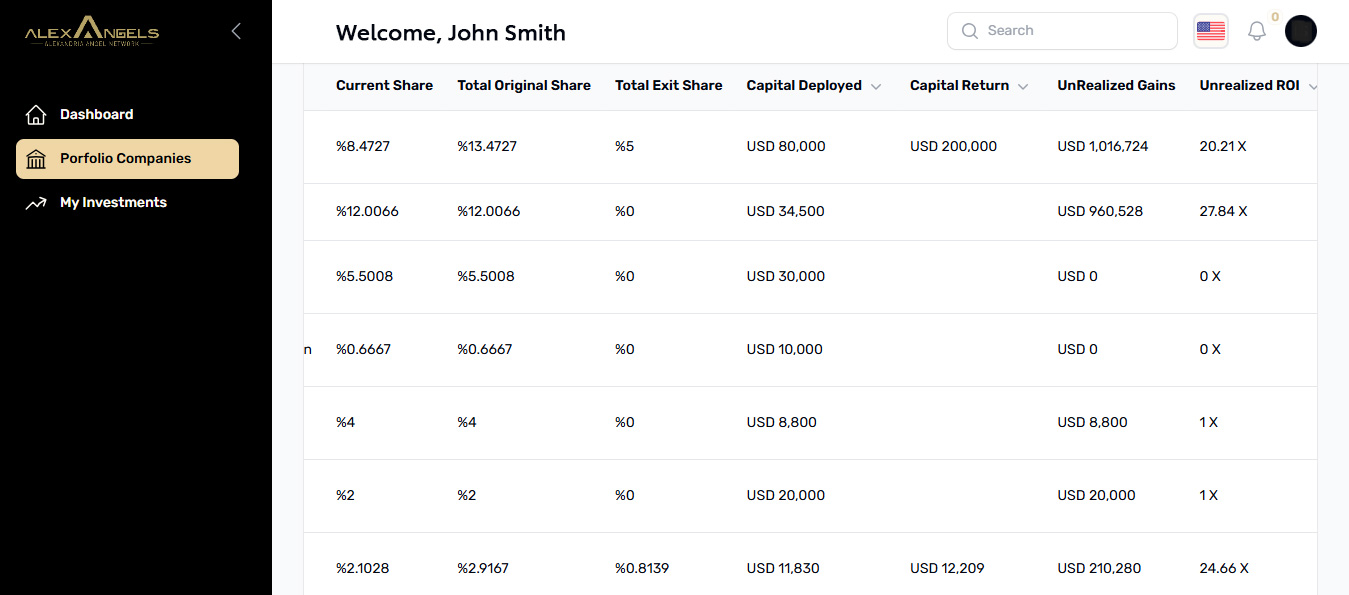Collapse the sidebar with the left chevron

click(x=236, y=31)
